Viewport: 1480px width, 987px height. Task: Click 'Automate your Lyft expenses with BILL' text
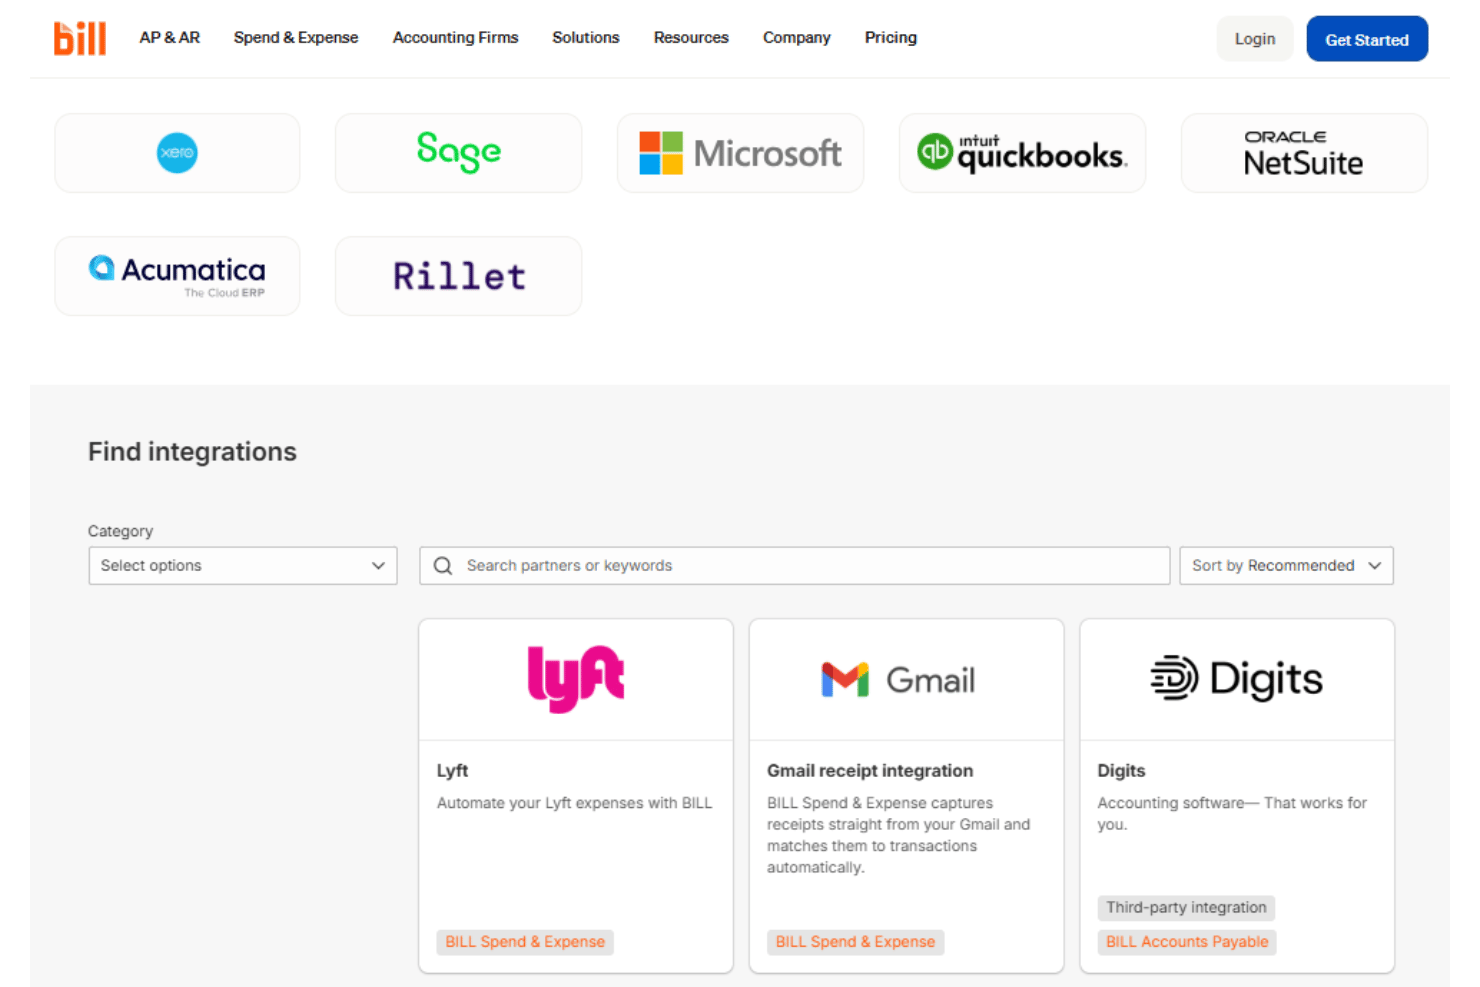(575, 803)
